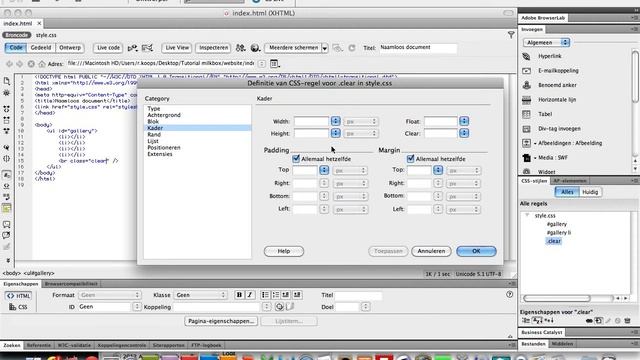Click the Afbeeldingen insert icon
This screenshot has width=640, height=360.
527,143
